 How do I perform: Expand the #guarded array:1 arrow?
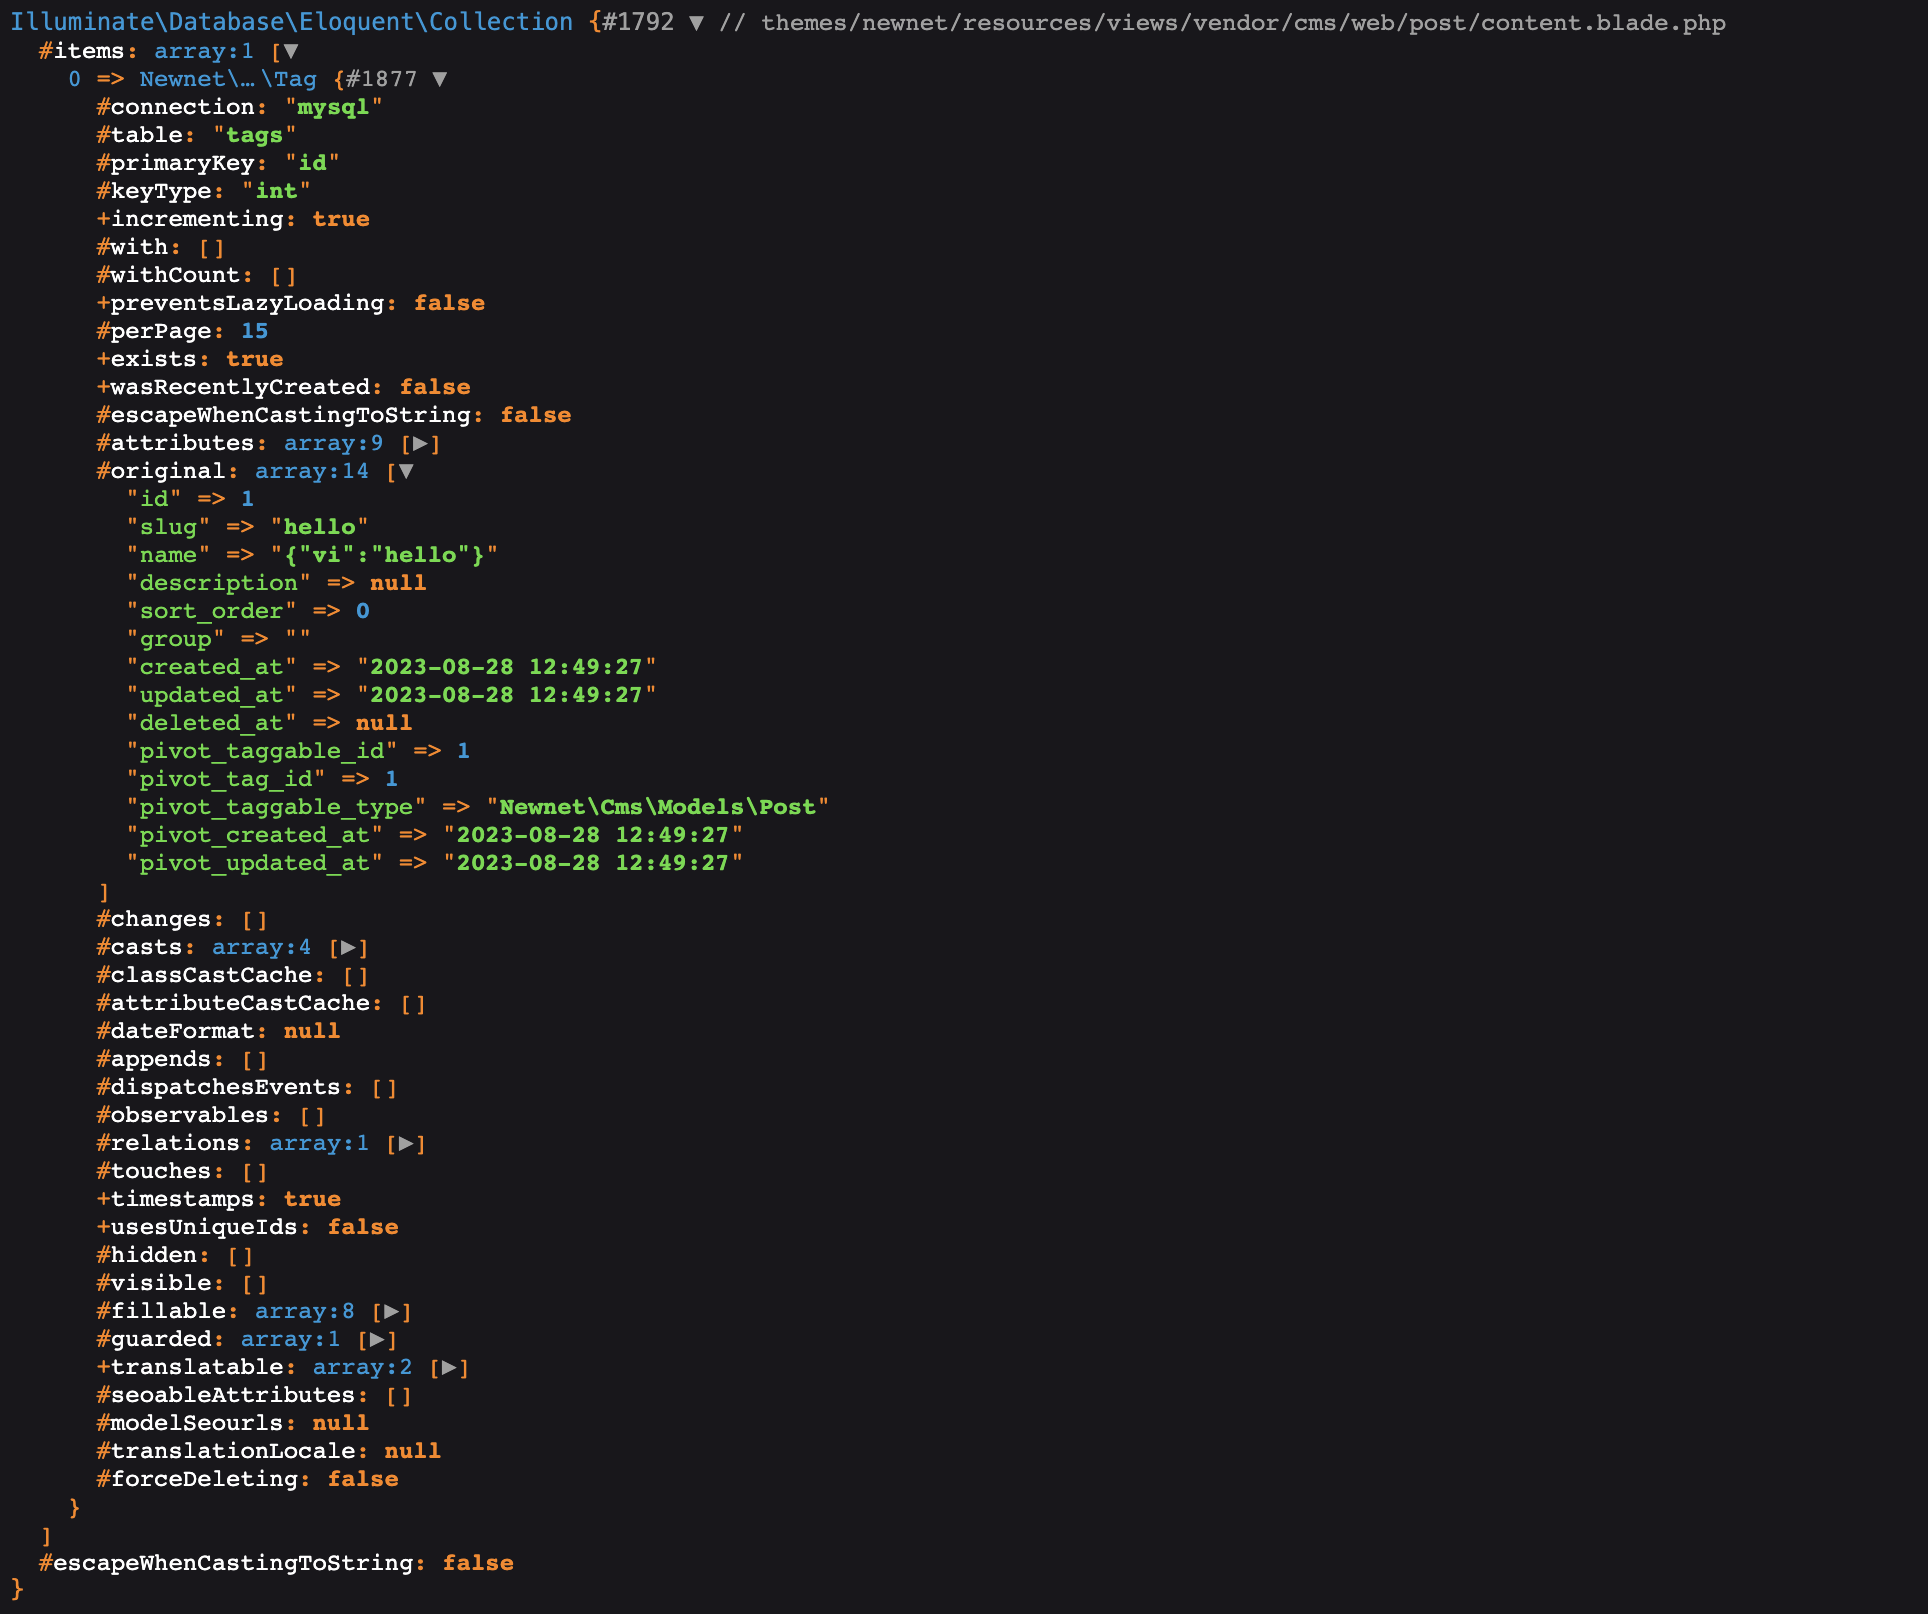[x=377, y=1339]
